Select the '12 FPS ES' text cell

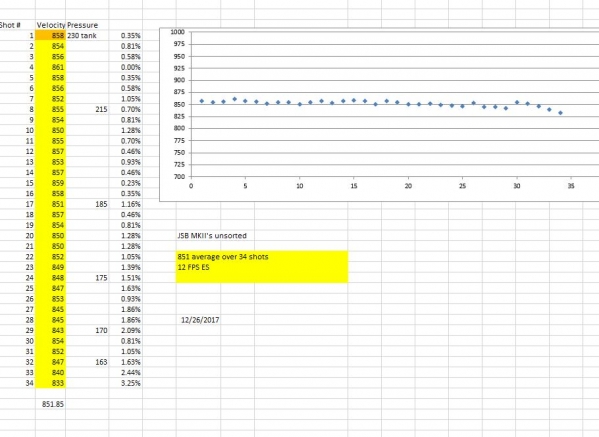193,267
